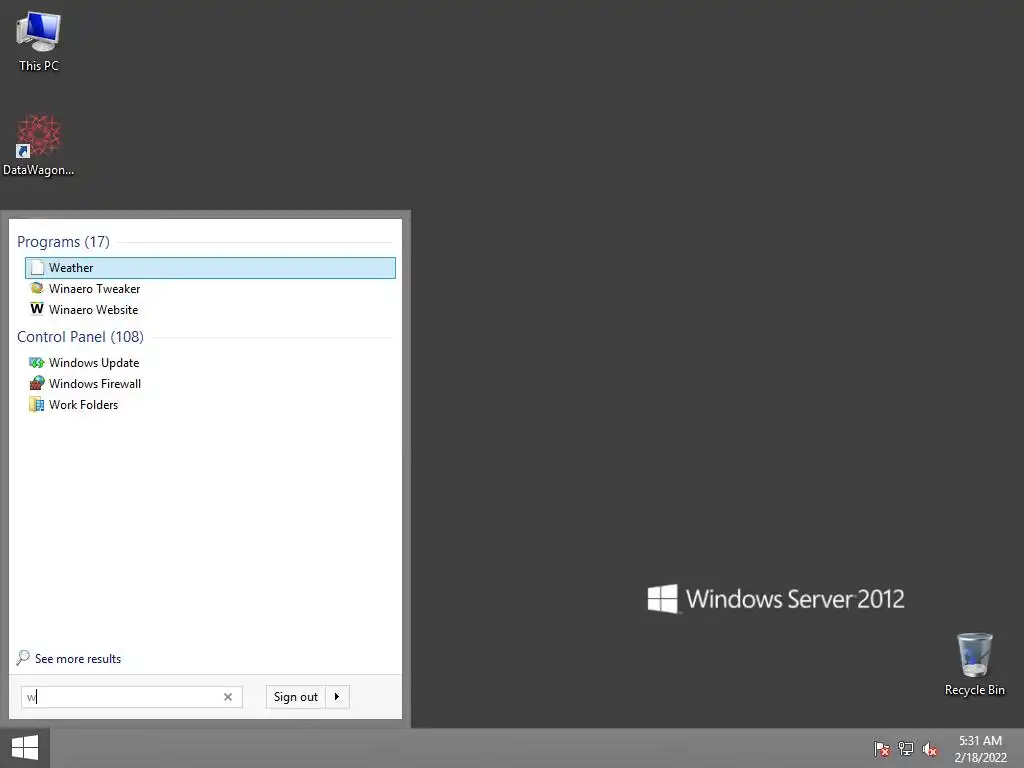
Task: Click the Sign out button
Action: tap(295, 697)
